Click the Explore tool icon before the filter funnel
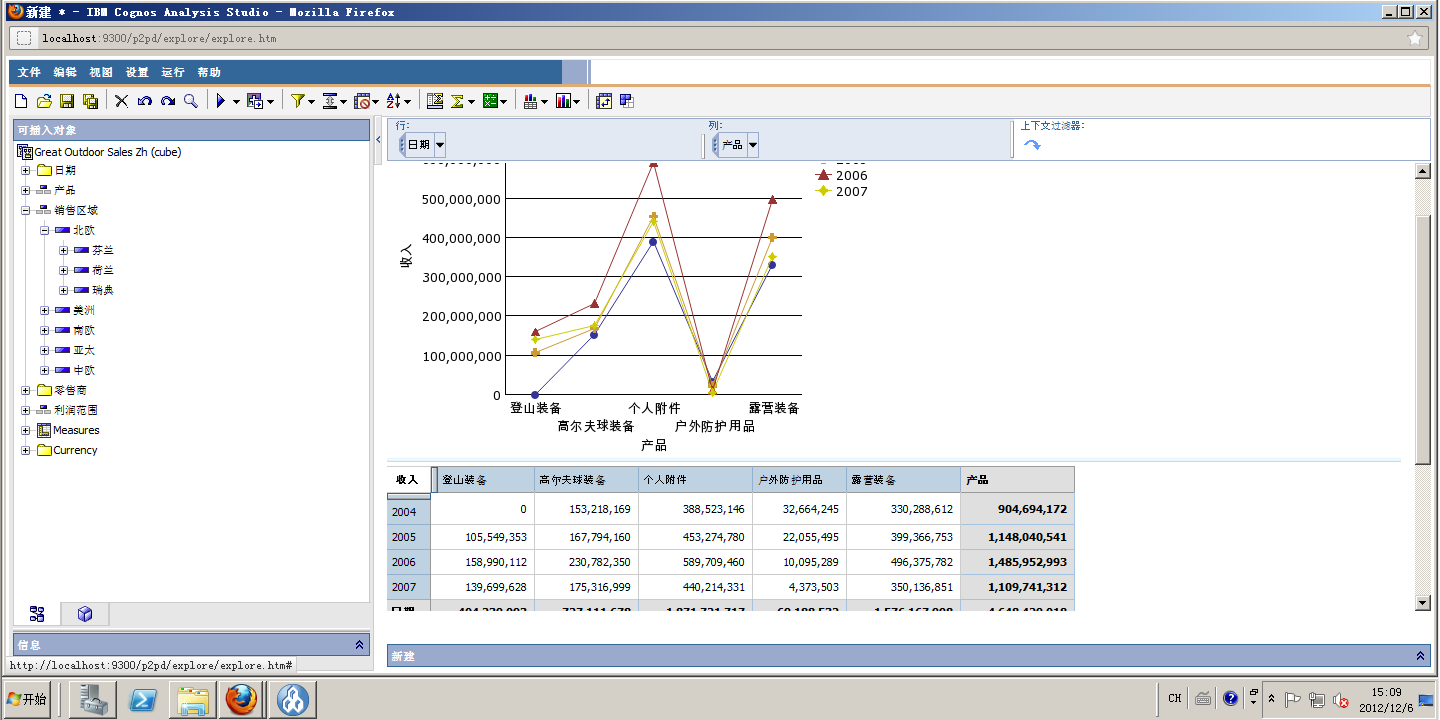 [255, 101]
